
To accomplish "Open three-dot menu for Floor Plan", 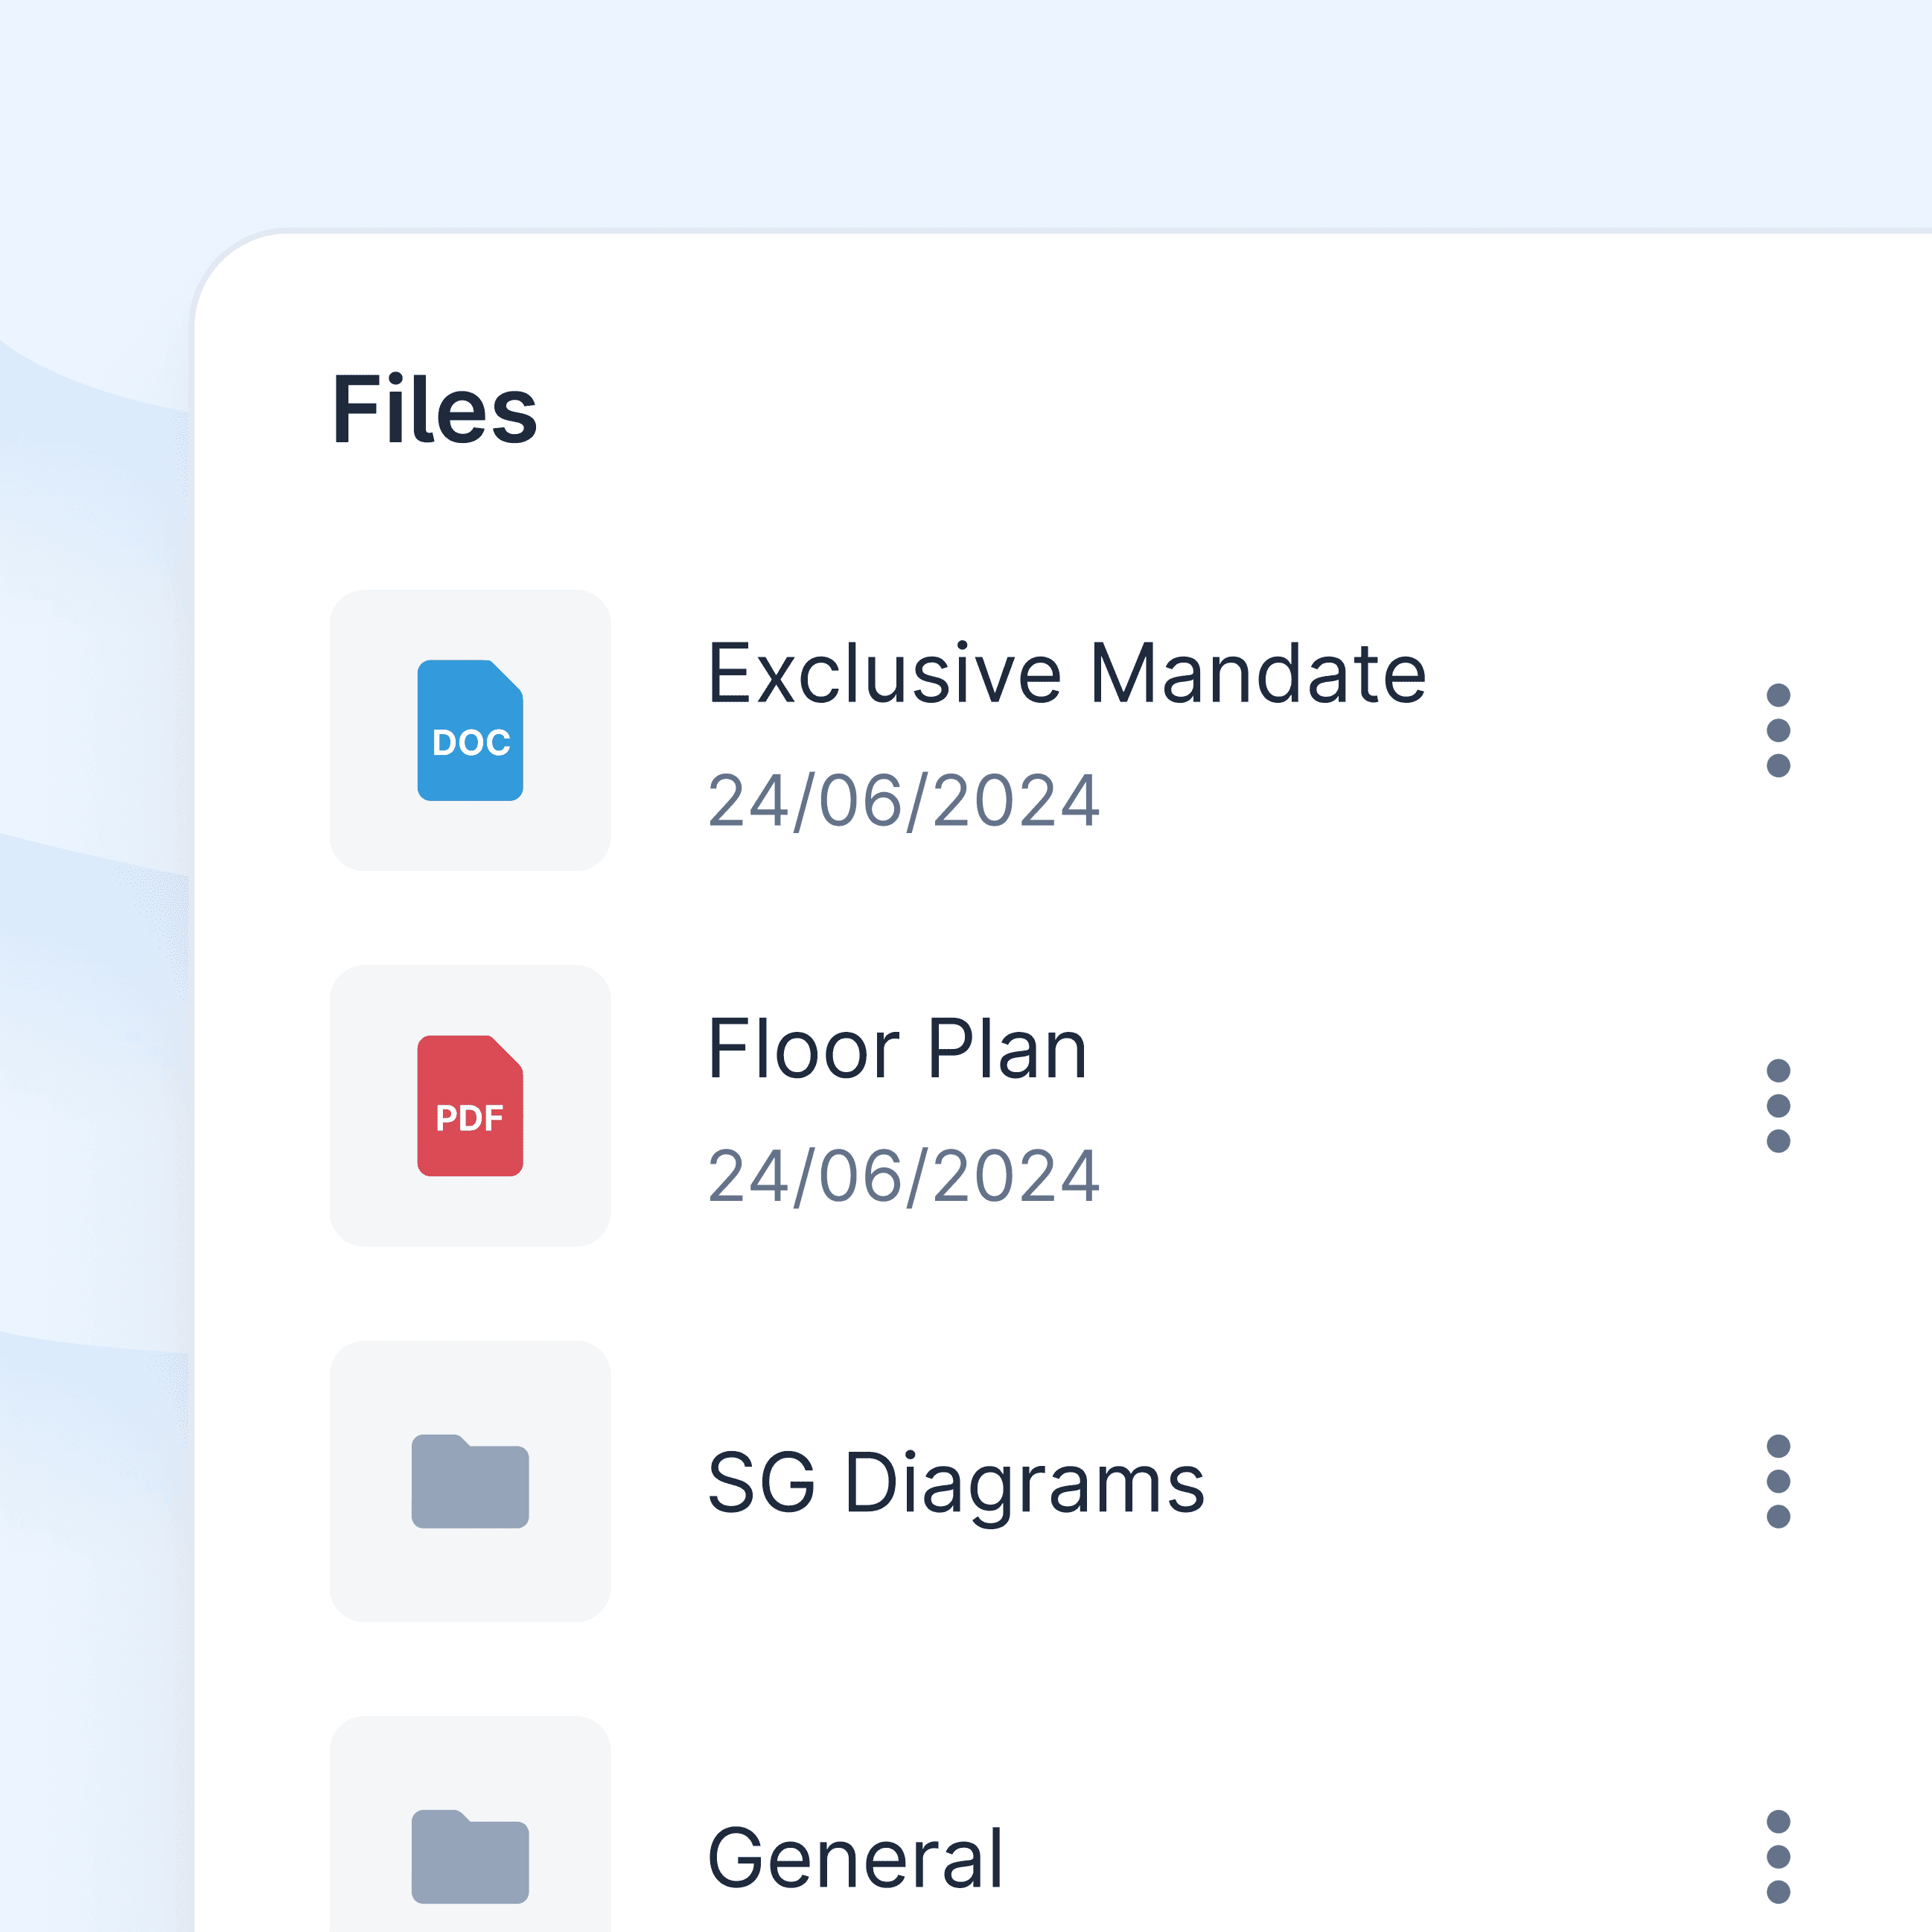I will (1778, 1105).
